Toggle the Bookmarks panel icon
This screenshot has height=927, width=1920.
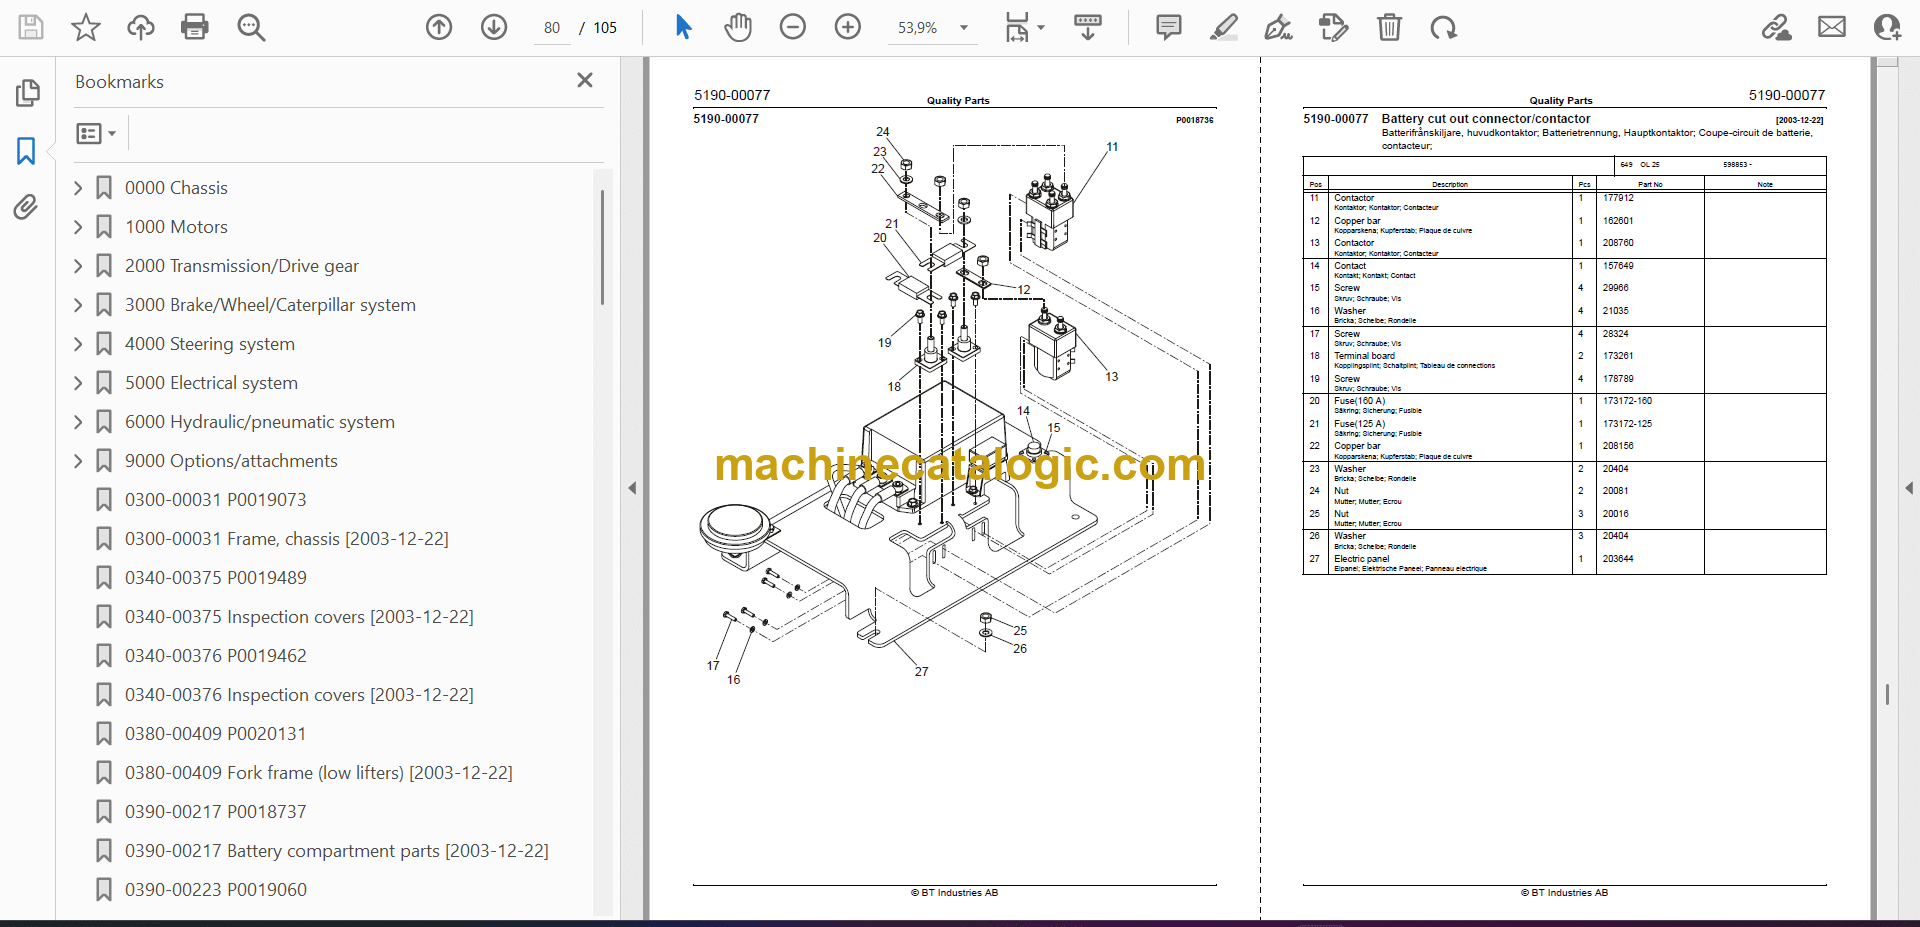tap(26, 151)
